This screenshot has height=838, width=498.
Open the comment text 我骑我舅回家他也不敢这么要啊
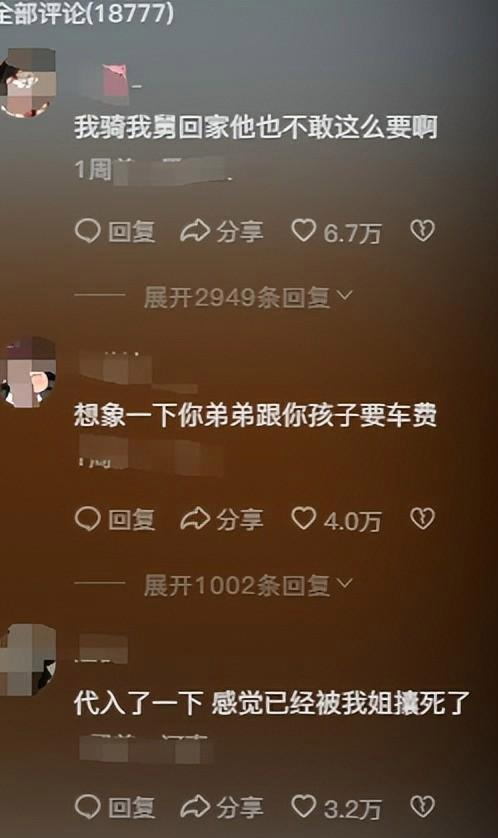coord(256,127)
